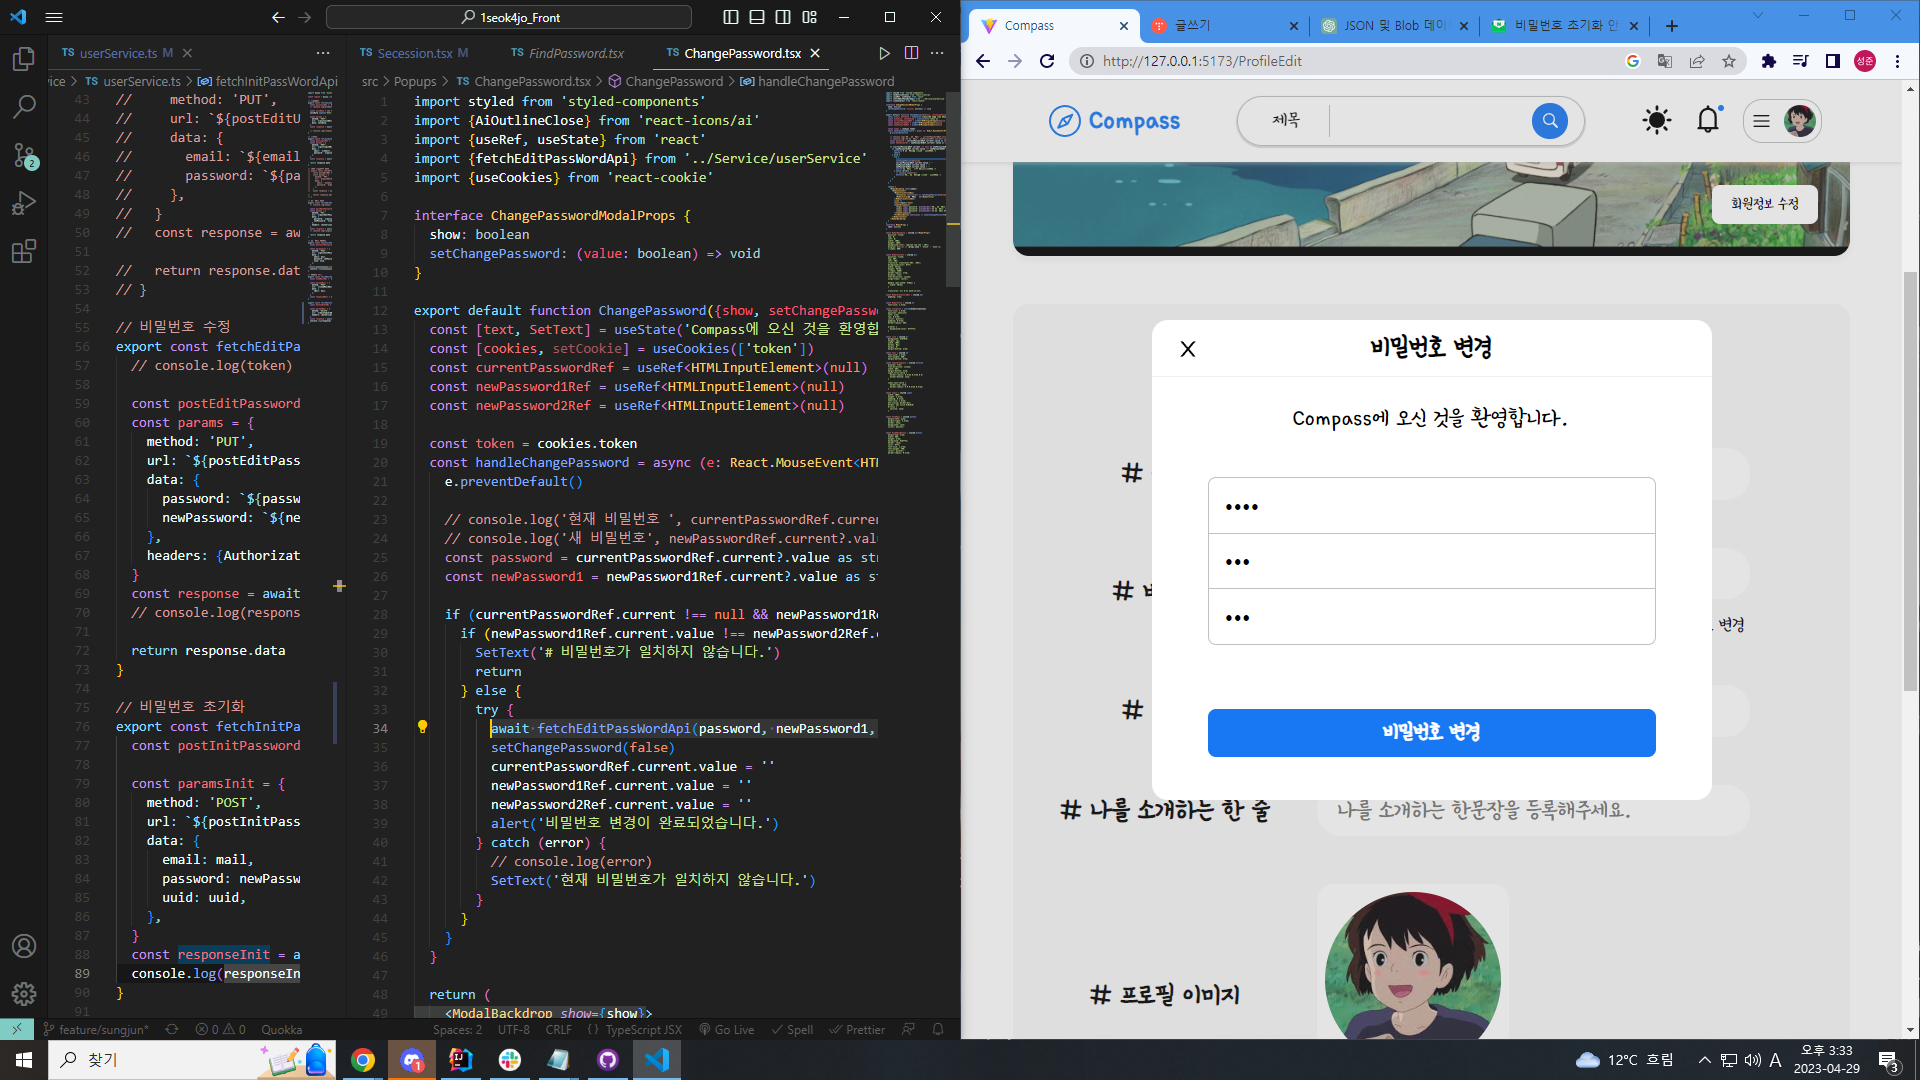Expand the hamburger profile menu on Compass
The height and width of the screenshot is (1080, 1920).
tap(1762, 121)
